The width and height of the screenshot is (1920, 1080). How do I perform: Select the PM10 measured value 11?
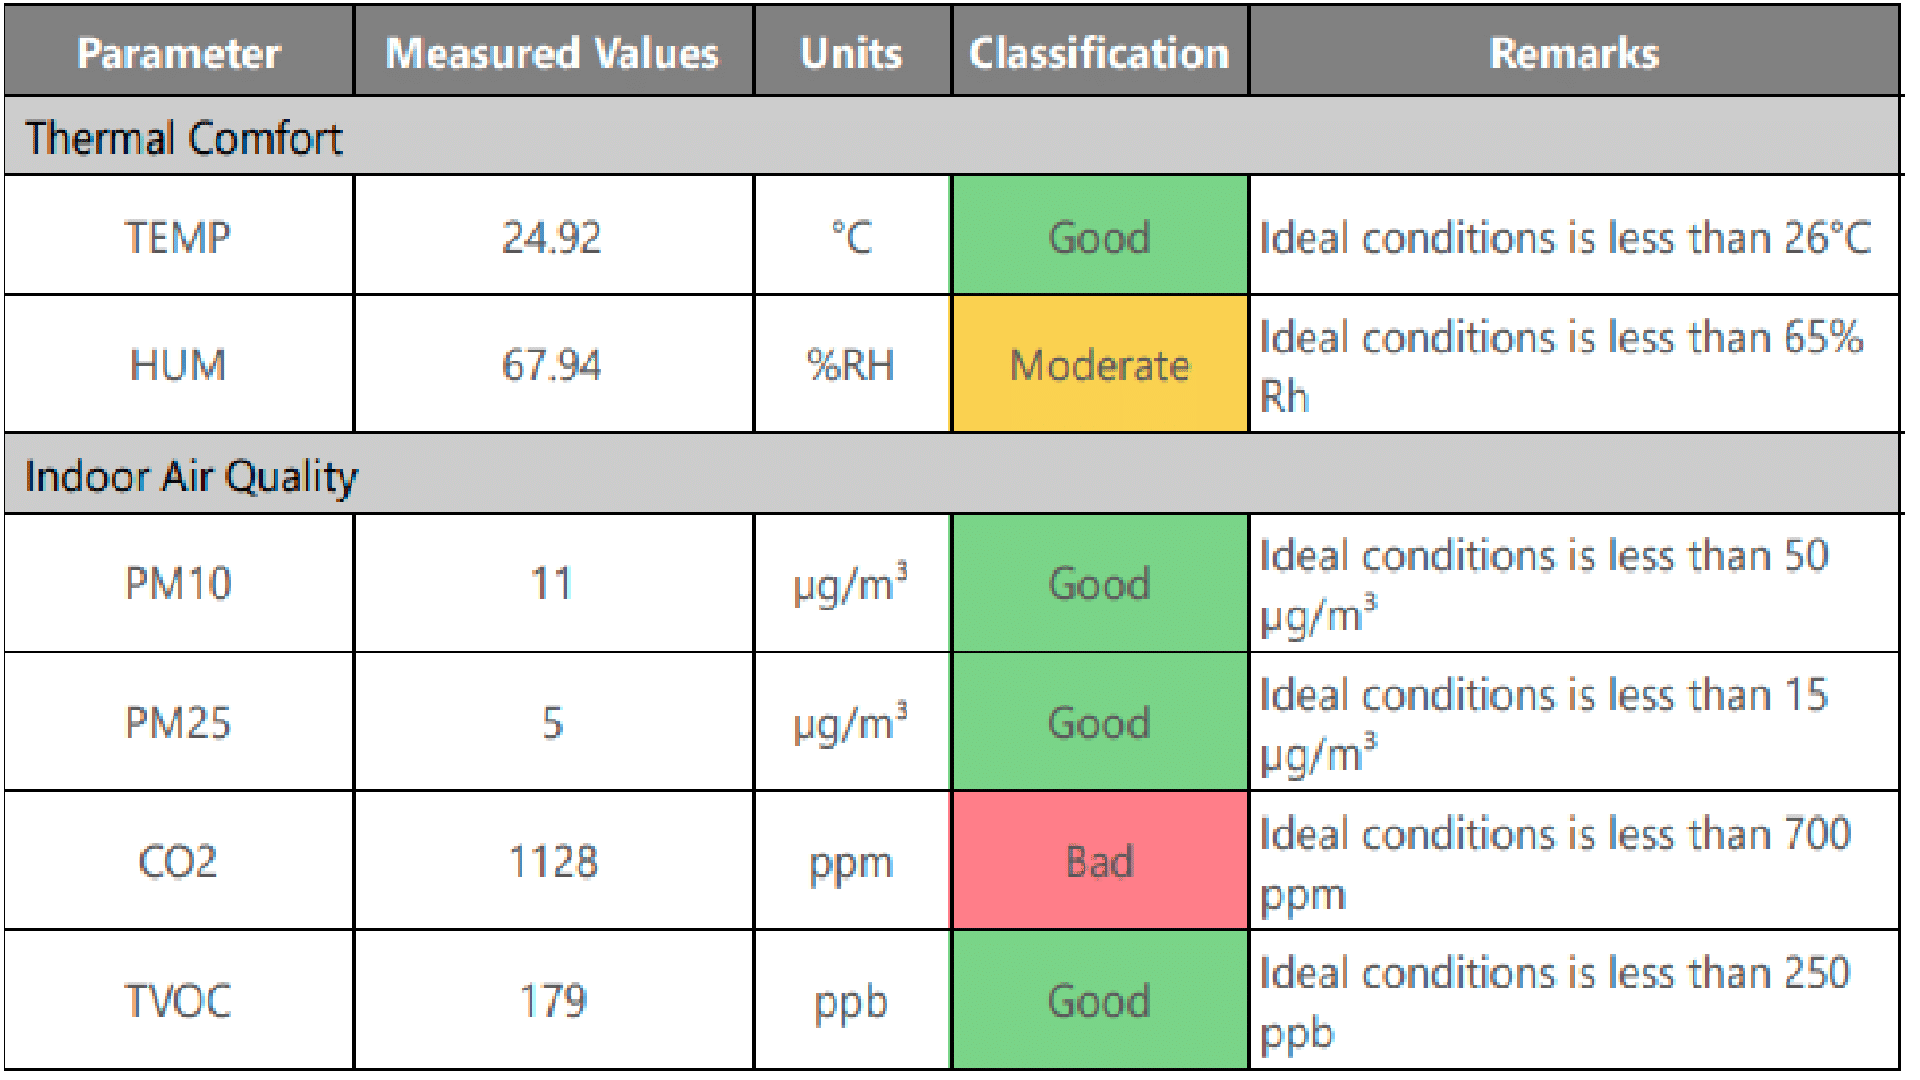click(552, 583)
